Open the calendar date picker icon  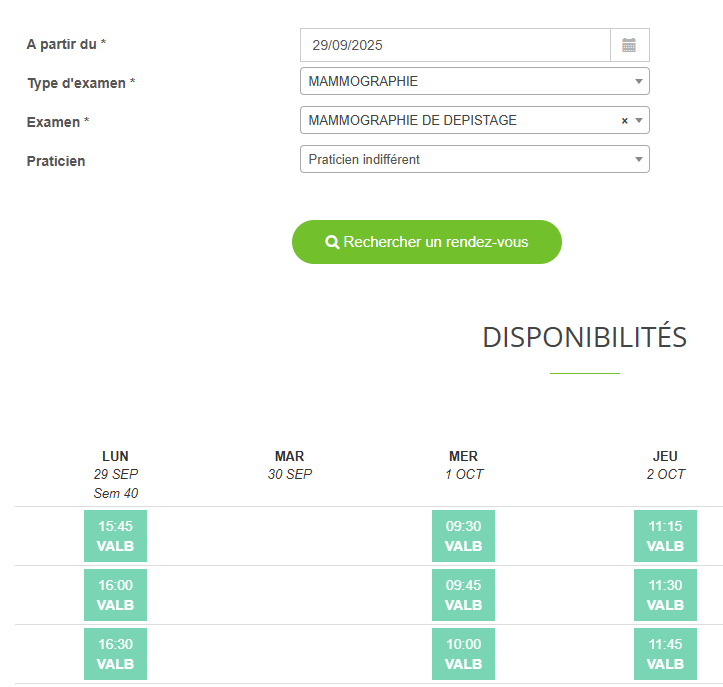click(x=629, y=45)
